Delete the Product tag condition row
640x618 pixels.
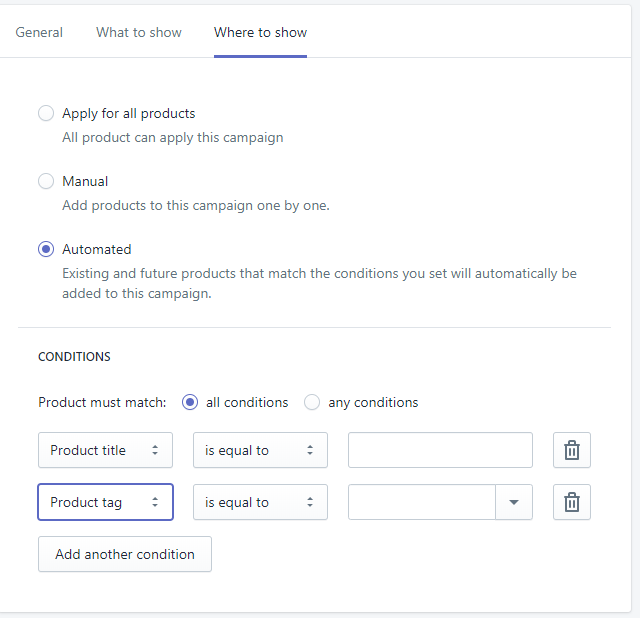(572, 502)
